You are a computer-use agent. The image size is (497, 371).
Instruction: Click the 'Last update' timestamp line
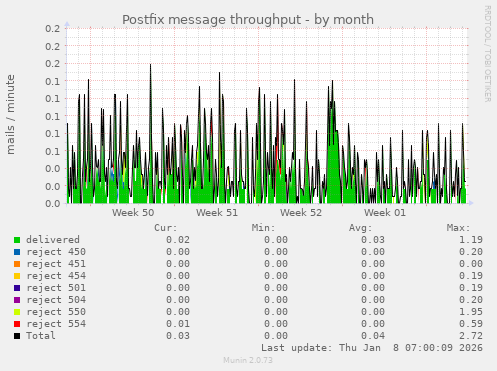click(x=372, y=348)
